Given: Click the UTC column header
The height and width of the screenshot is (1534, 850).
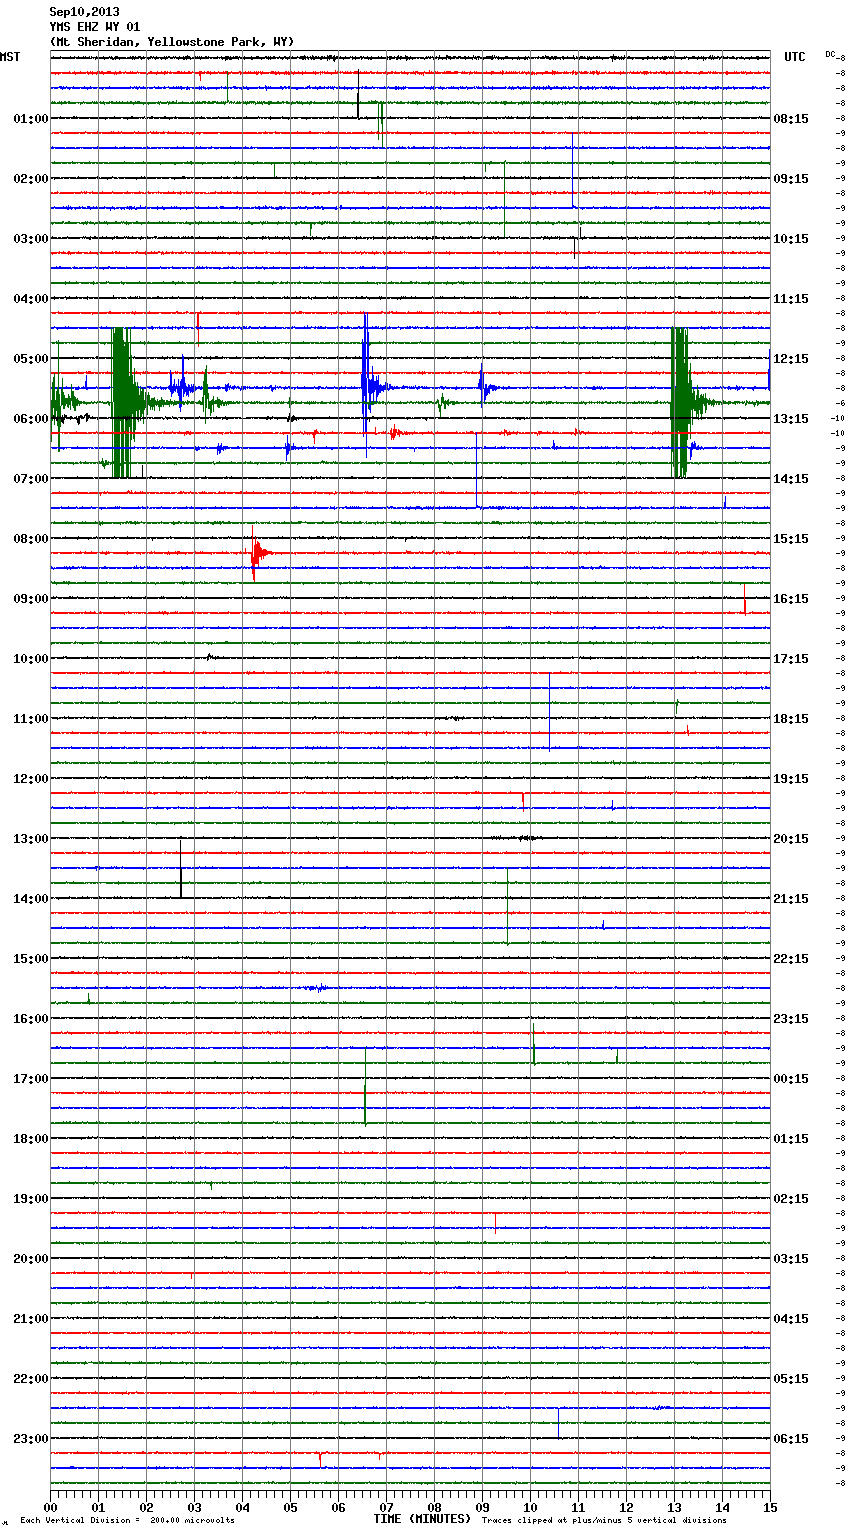Looking at the screenshot, I should (795, 57).
